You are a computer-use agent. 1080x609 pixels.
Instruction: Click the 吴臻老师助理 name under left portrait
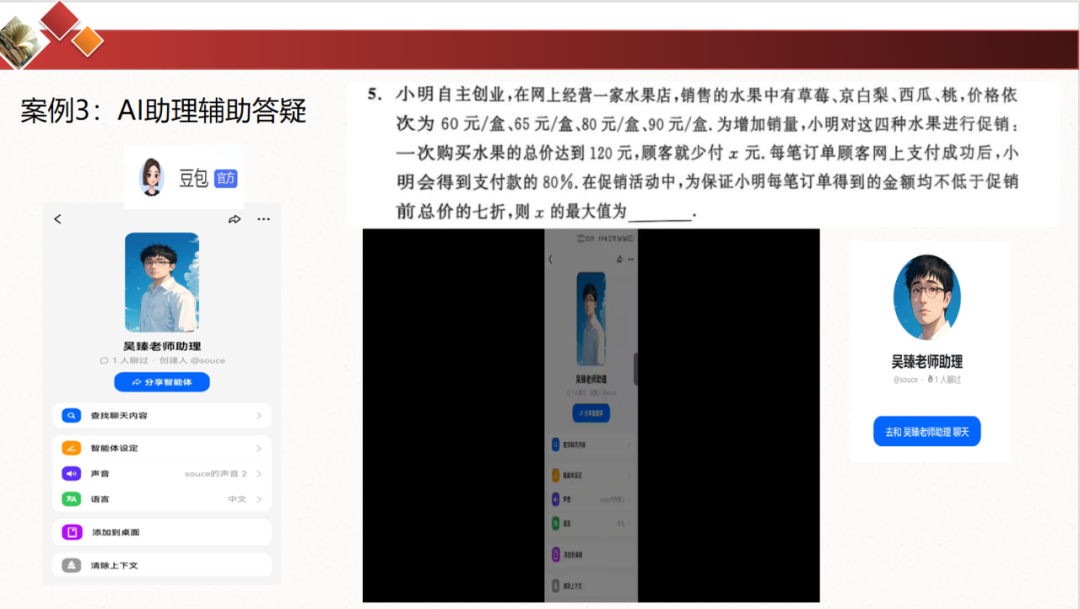(x=163, y=346)
